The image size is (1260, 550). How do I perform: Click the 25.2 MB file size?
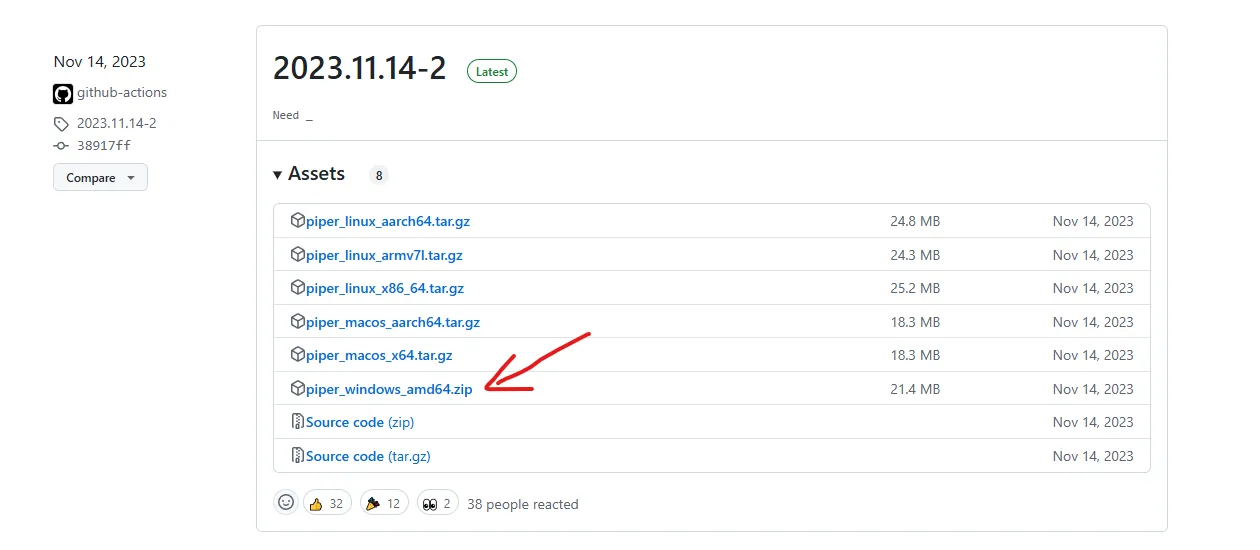[x=915, y=288]
